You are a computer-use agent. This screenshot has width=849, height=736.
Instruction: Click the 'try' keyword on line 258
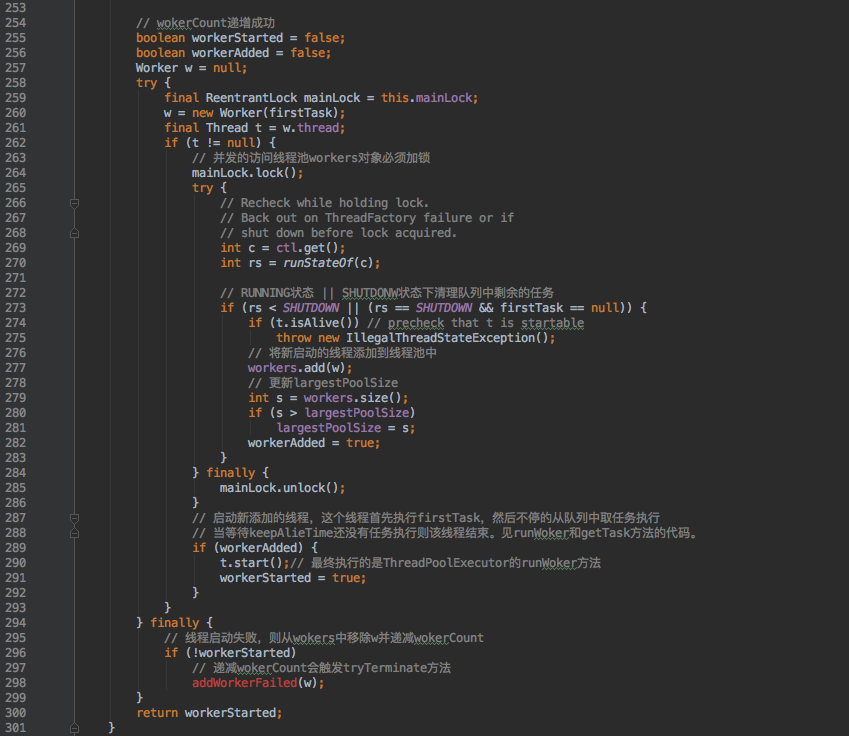click(147, 83)
